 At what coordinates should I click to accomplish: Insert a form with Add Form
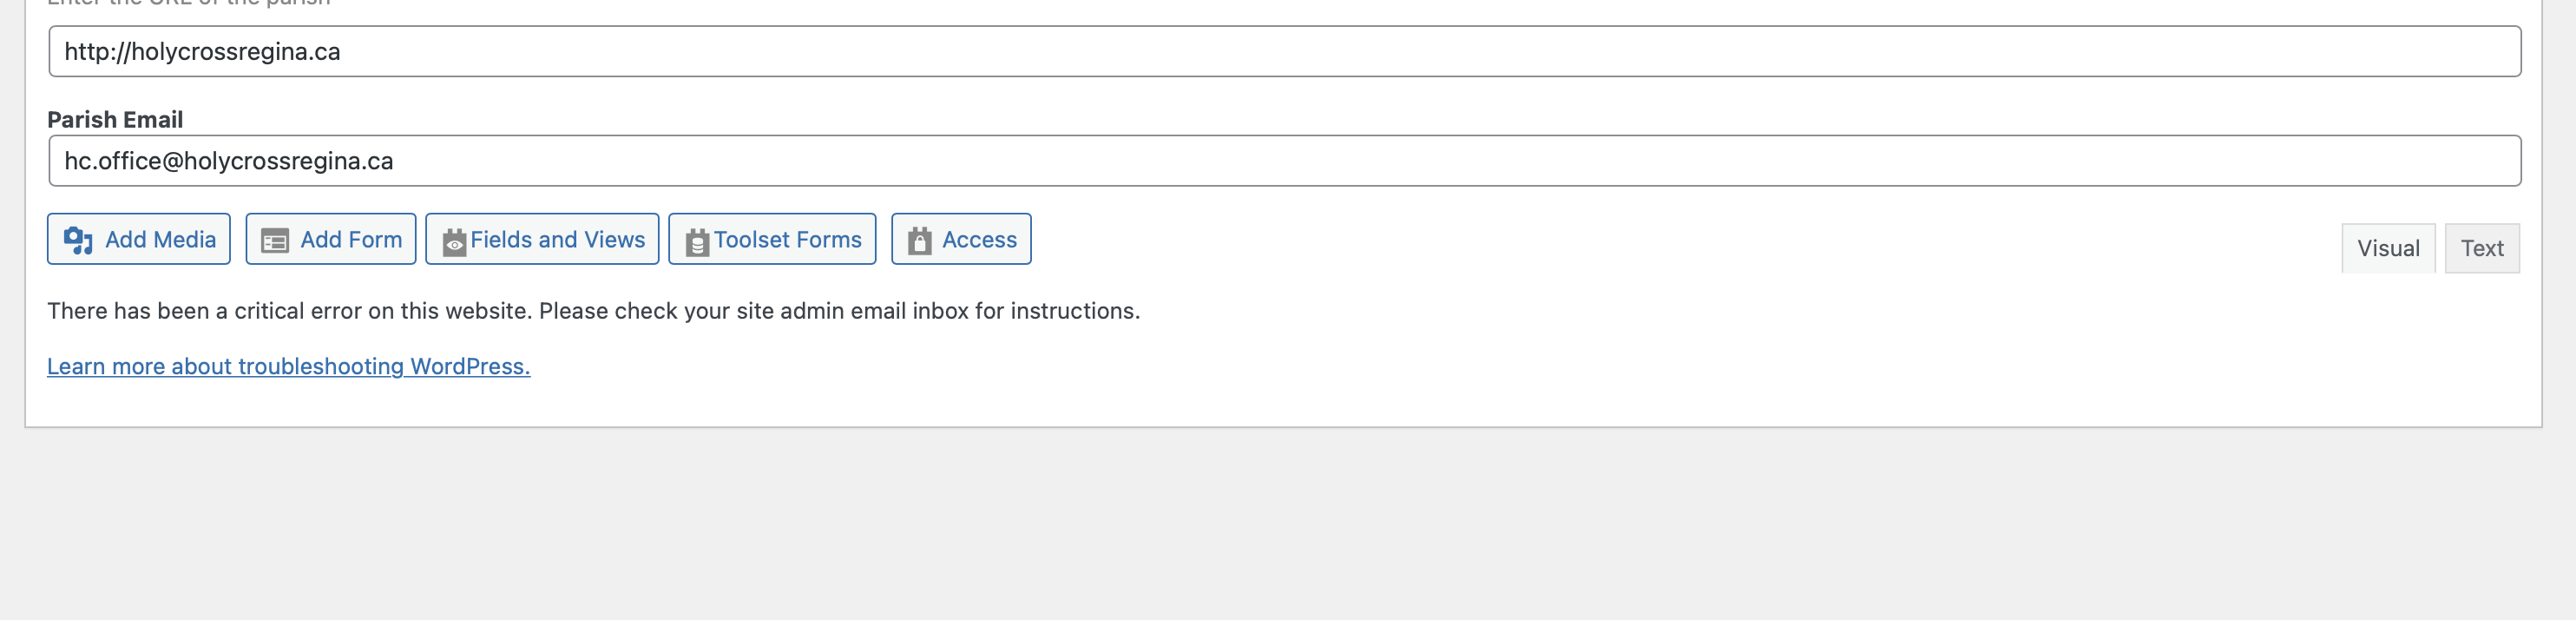331,239
